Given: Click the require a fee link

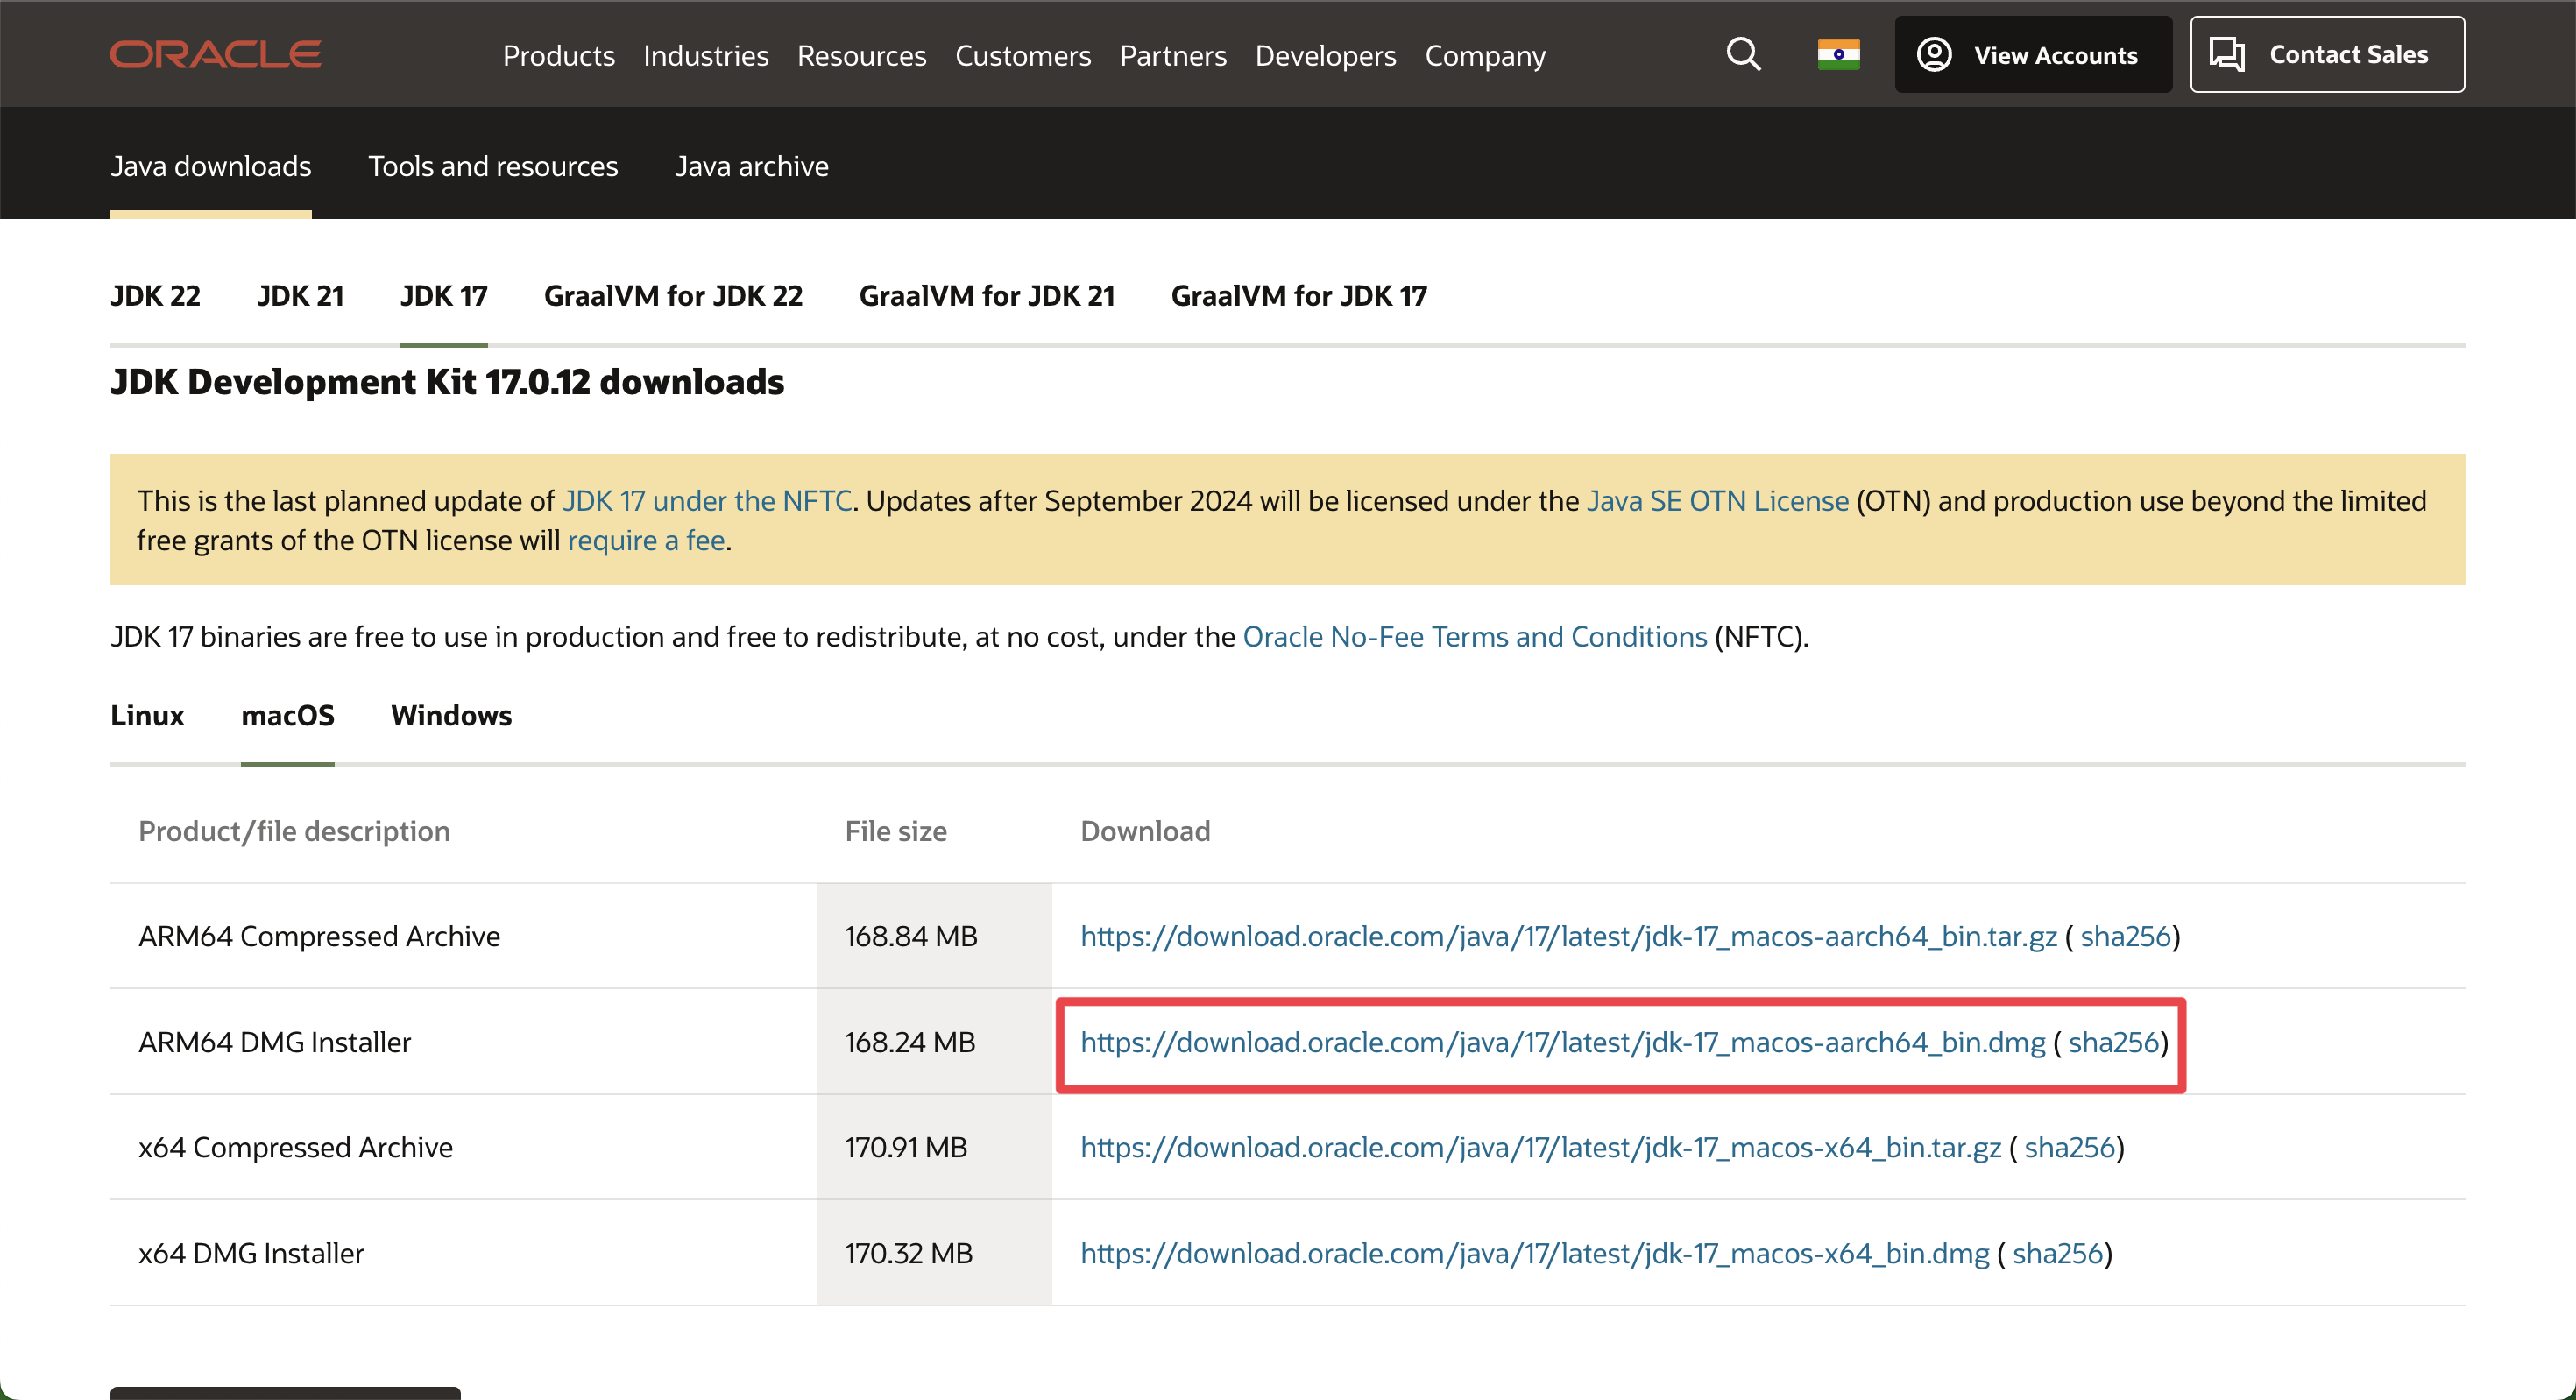Looking at the screenshot, I should tap(646, 541).
